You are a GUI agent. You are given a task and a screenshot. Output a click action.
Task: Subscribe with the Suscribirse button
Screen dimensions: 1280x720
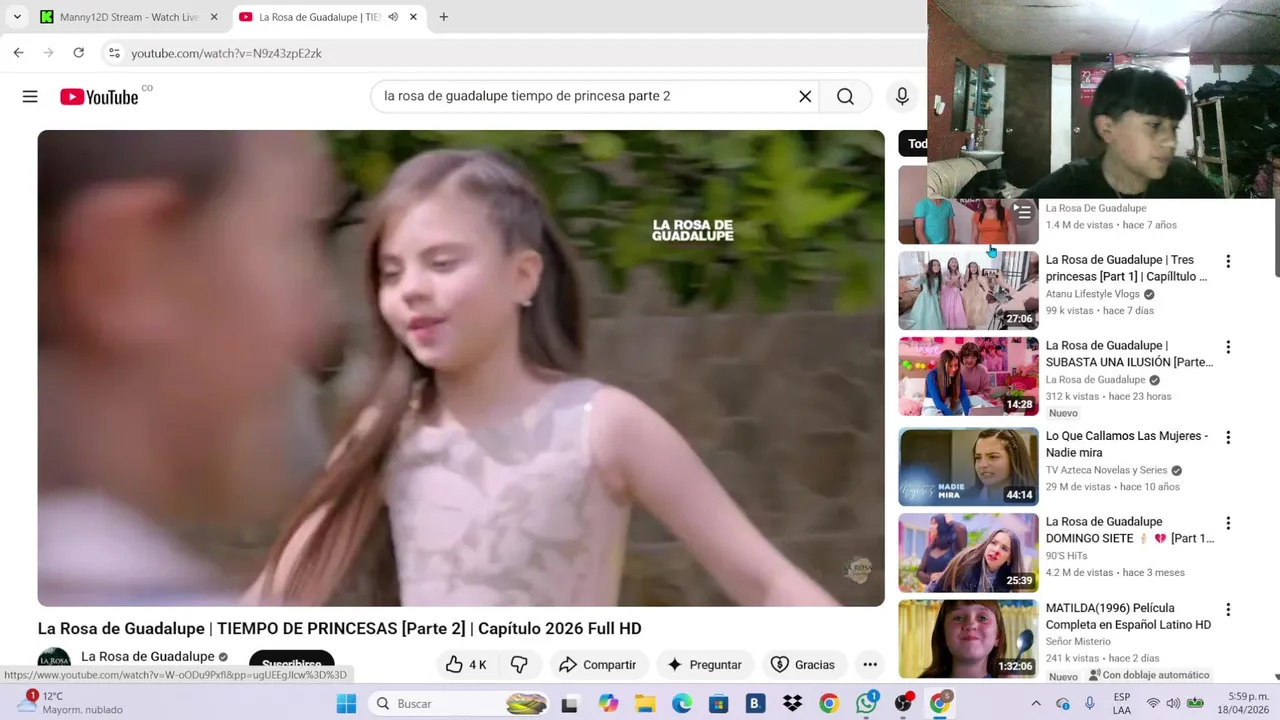pos(291,664)
